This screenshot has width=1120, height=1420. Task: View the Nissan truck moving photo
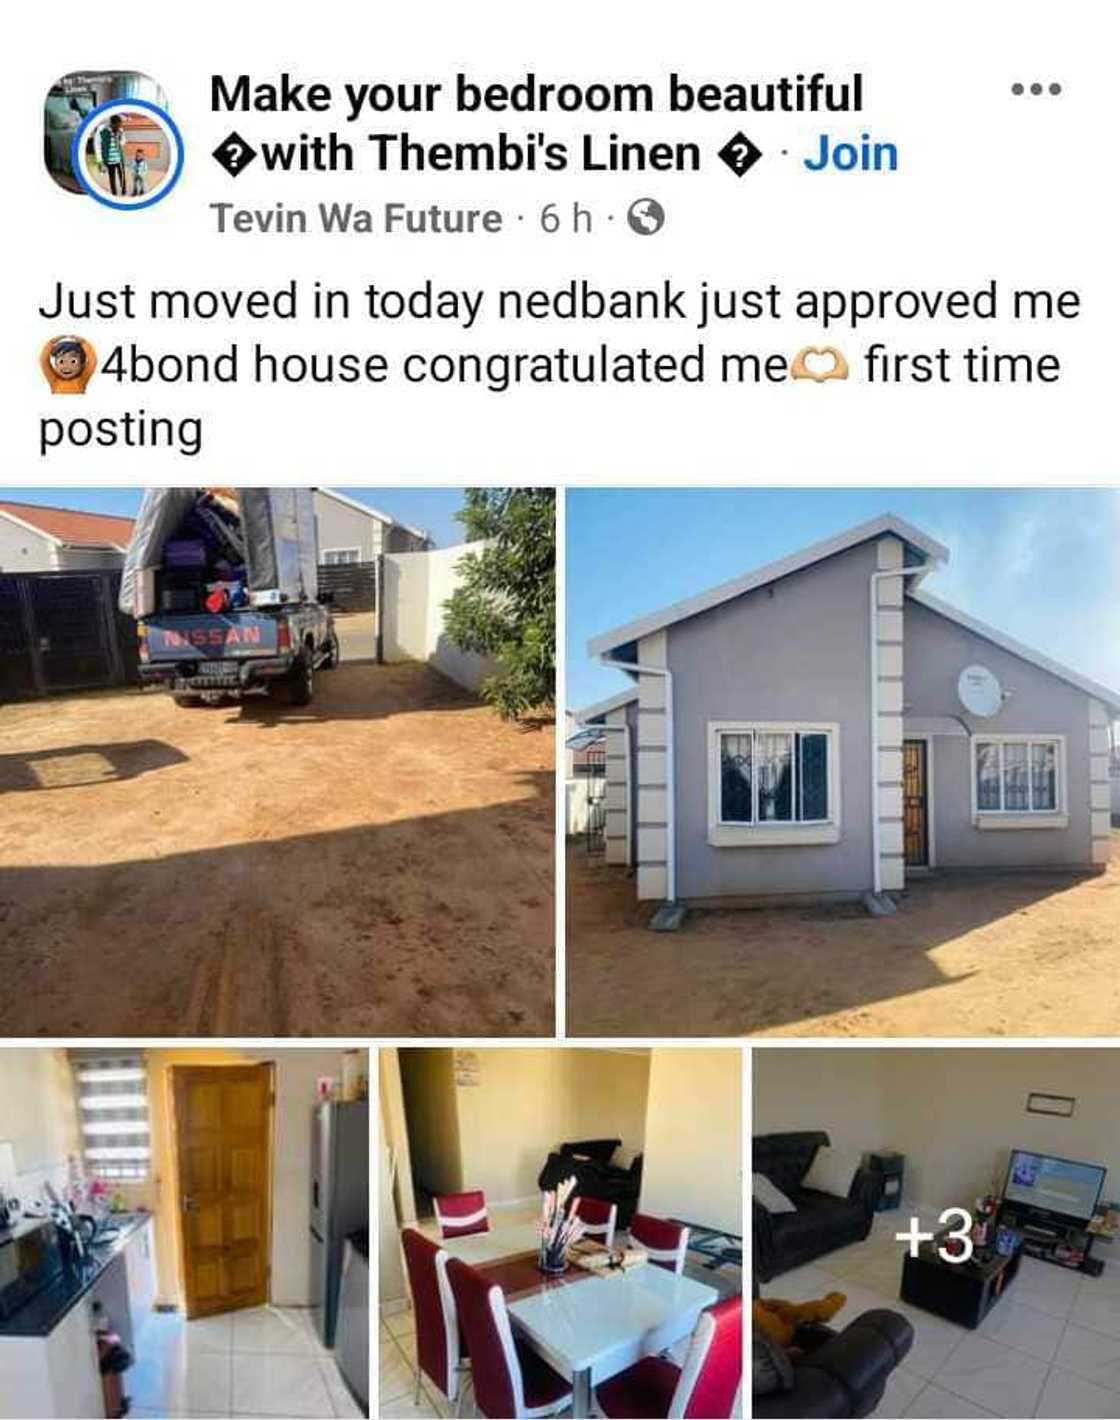(277, 761)
